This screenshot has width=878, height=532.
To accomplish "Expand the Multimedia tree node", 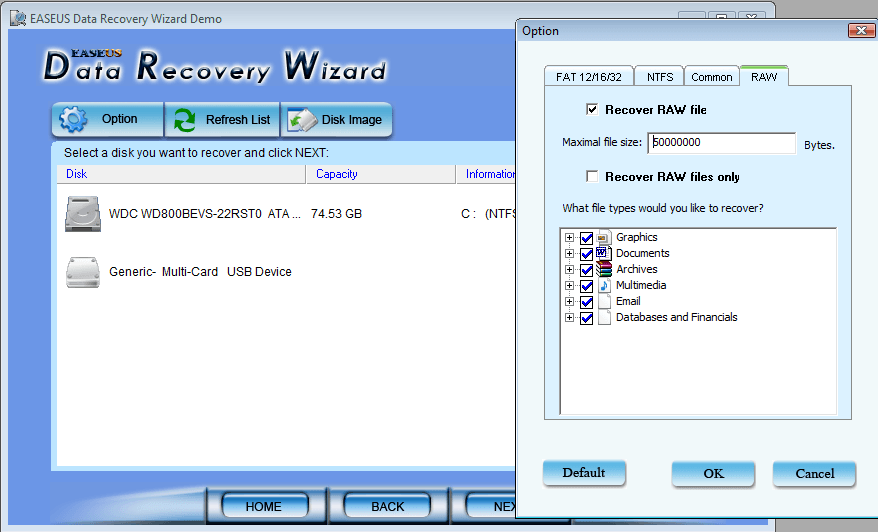I will [569, 286].
